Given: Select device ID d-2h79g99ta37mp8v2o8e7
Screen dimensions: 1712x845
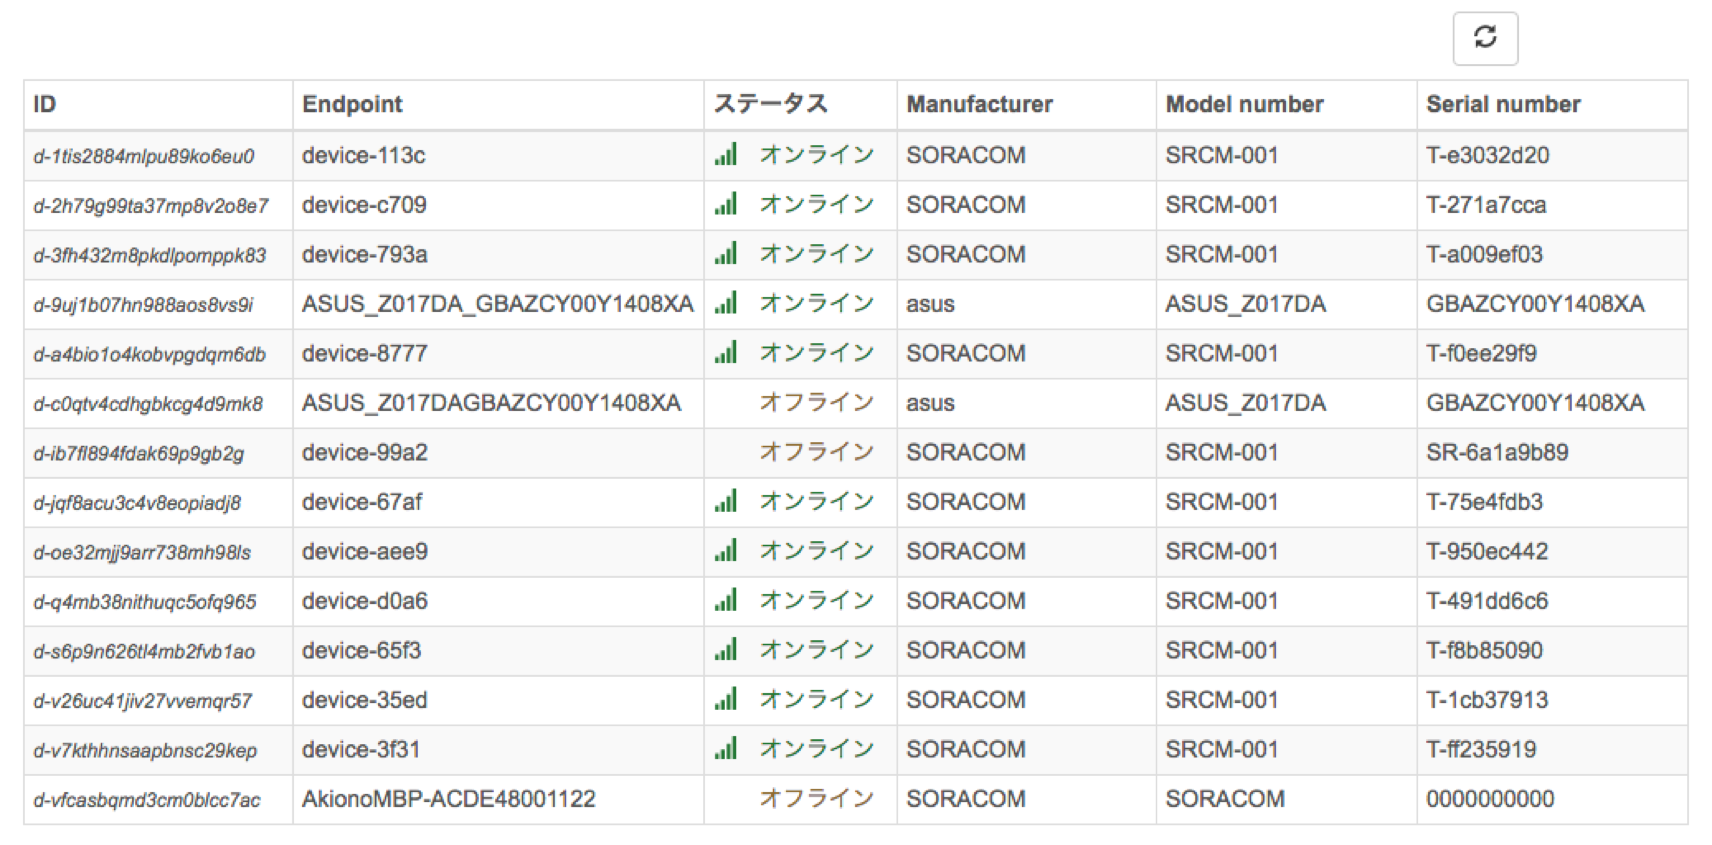Looking at the screenshot, I should (x=151, y=206).
